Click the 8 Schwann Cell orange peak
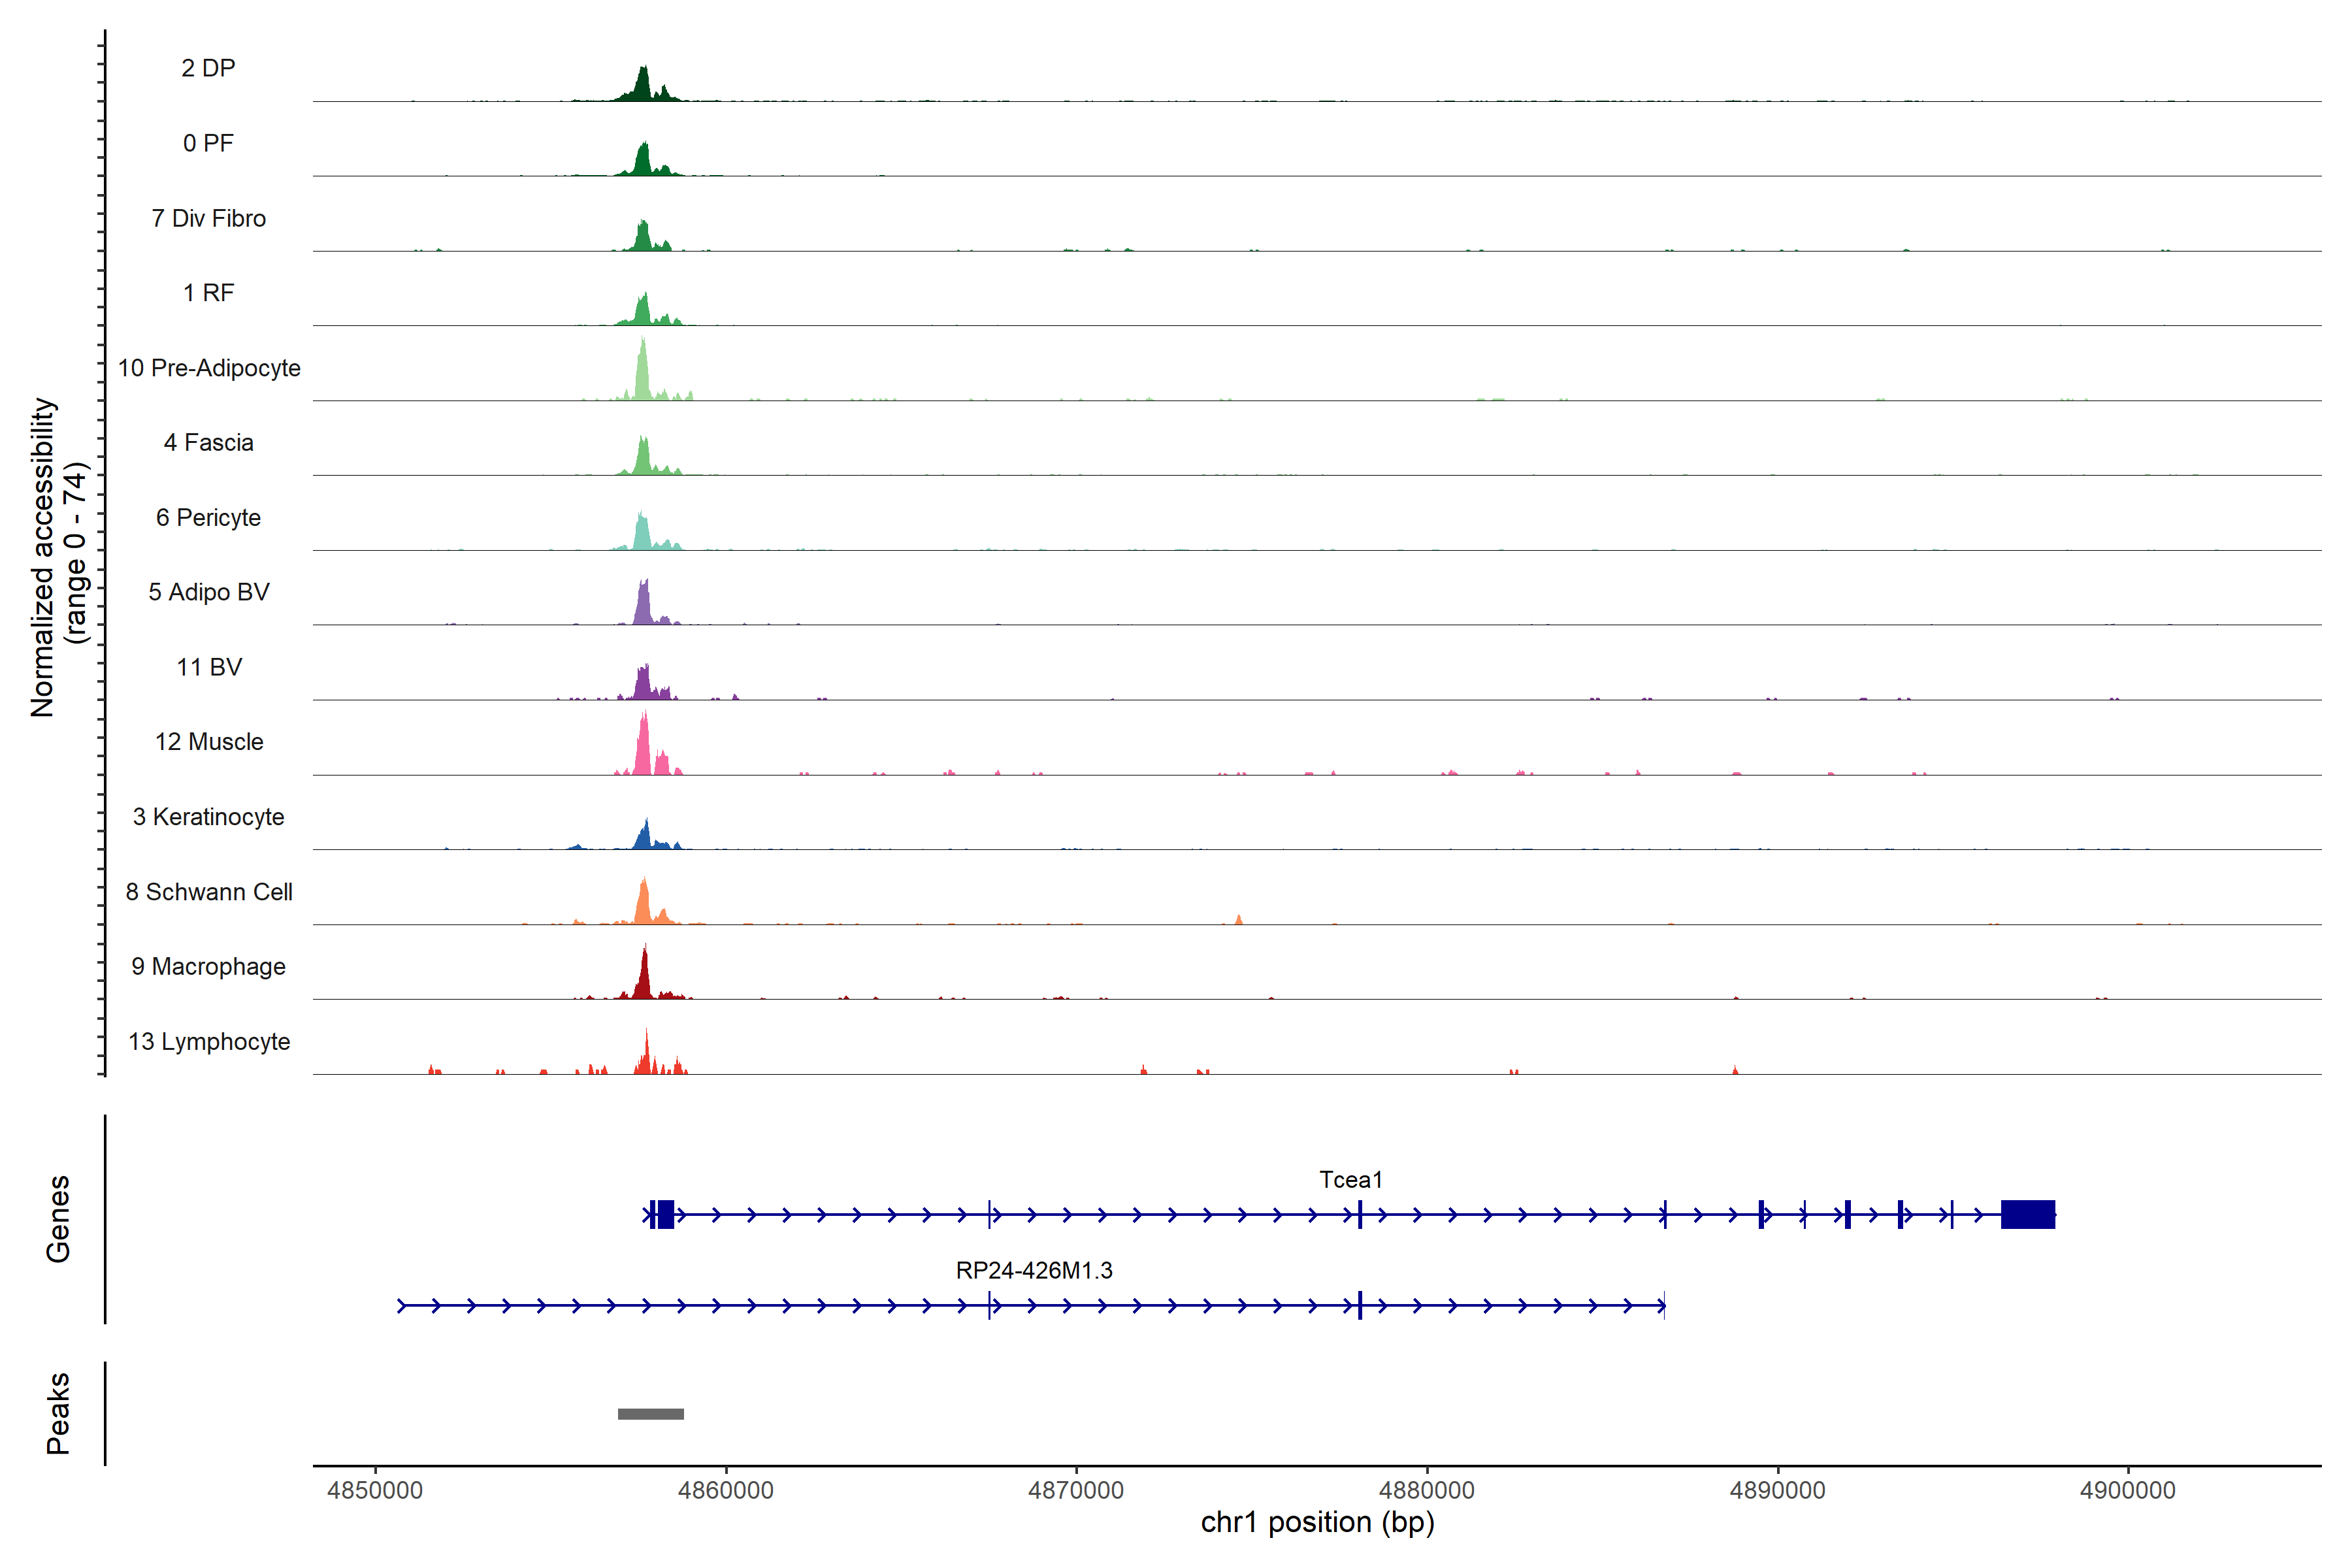Image resolution: width=2352 pixels, height=1568 pixels. [643, 903]
